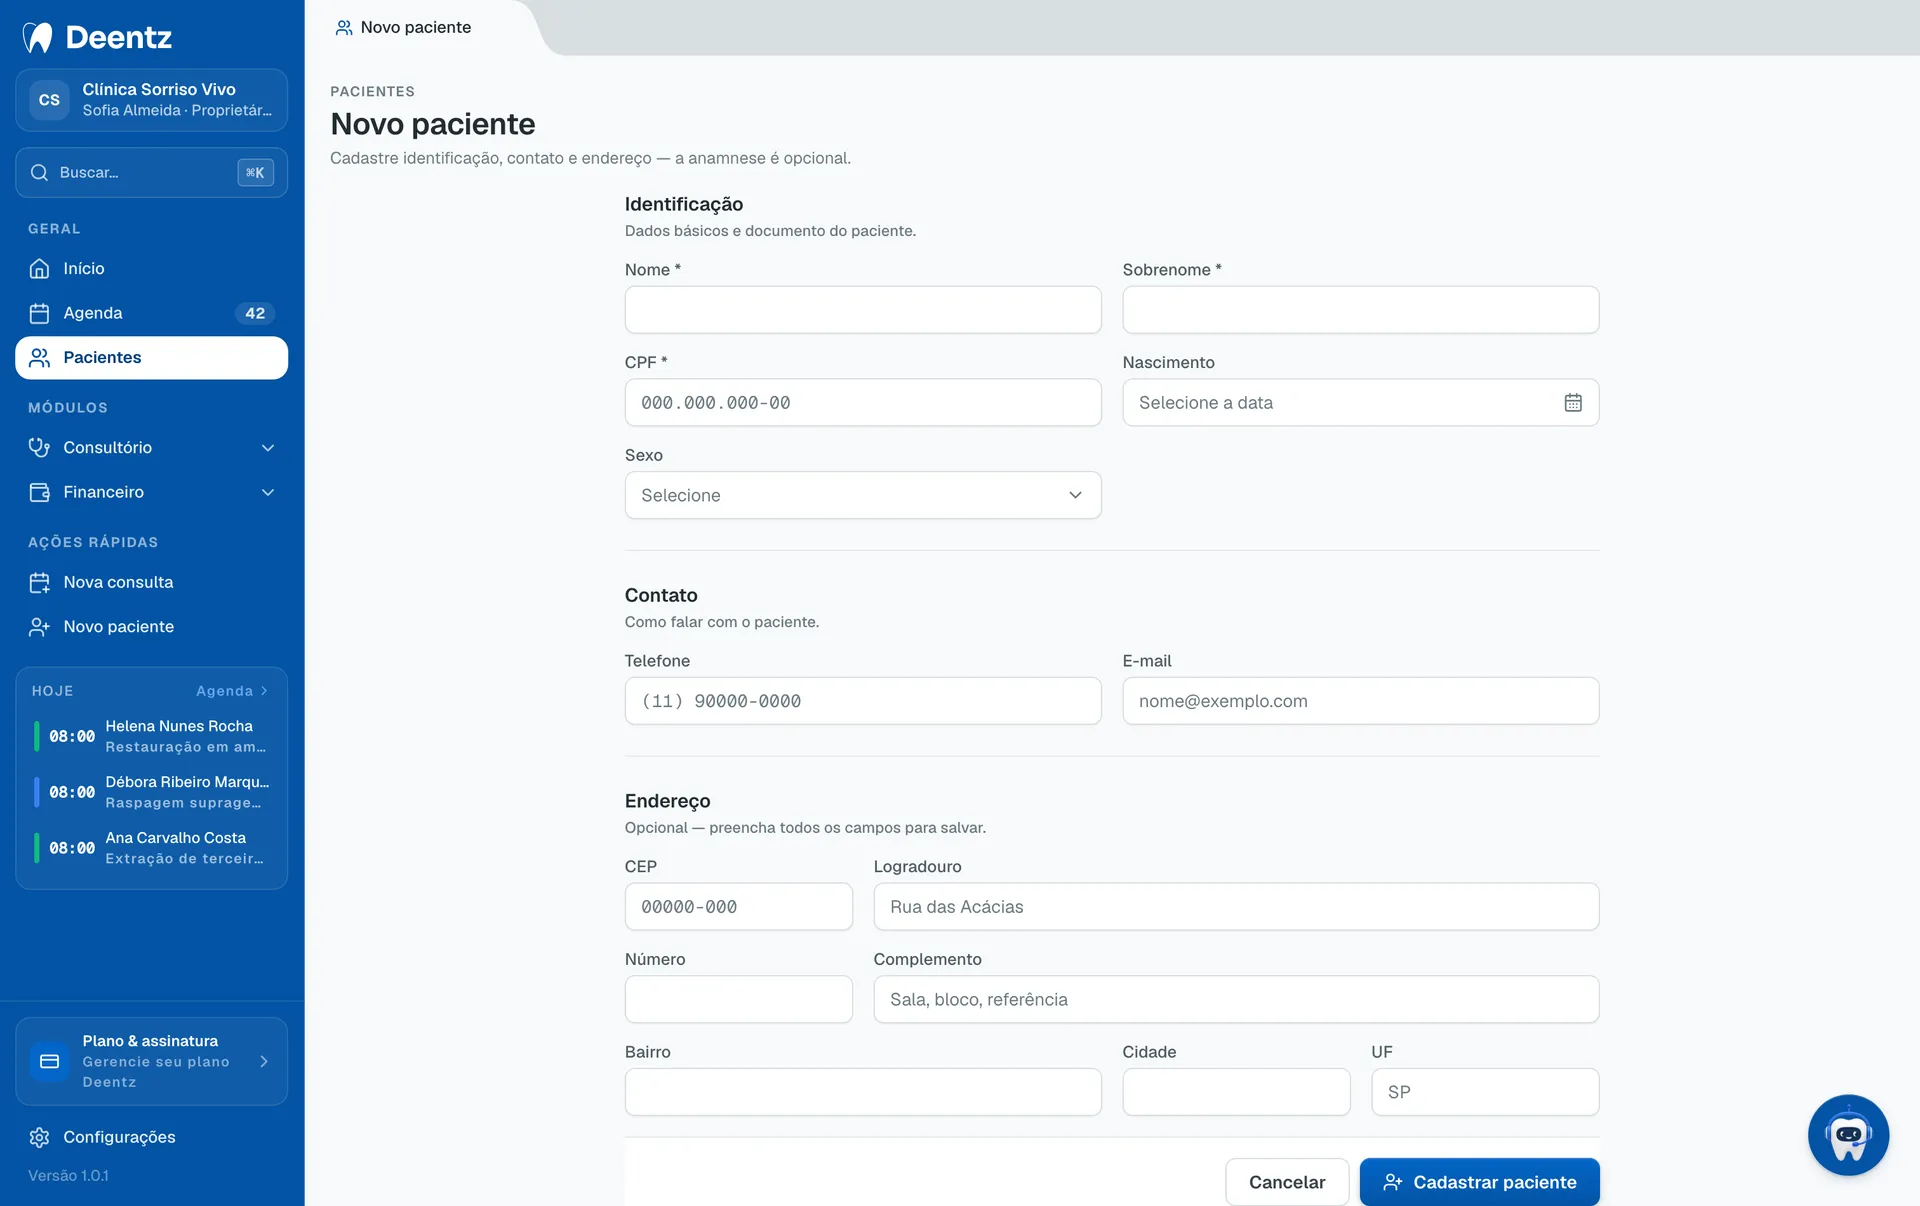The image size is (1920, 1206).
Task: Click the search magnifier icon
Action: point(39,172)
